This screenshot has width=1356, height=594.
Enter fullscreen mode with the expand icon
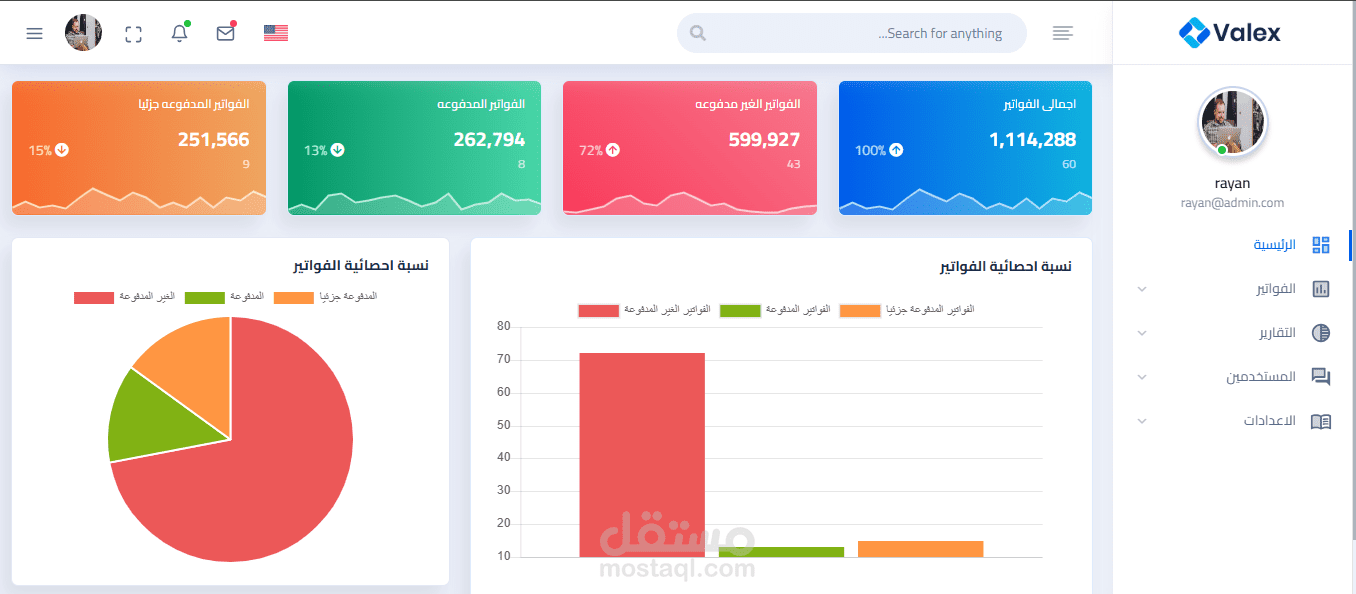(x=133, y=32)
